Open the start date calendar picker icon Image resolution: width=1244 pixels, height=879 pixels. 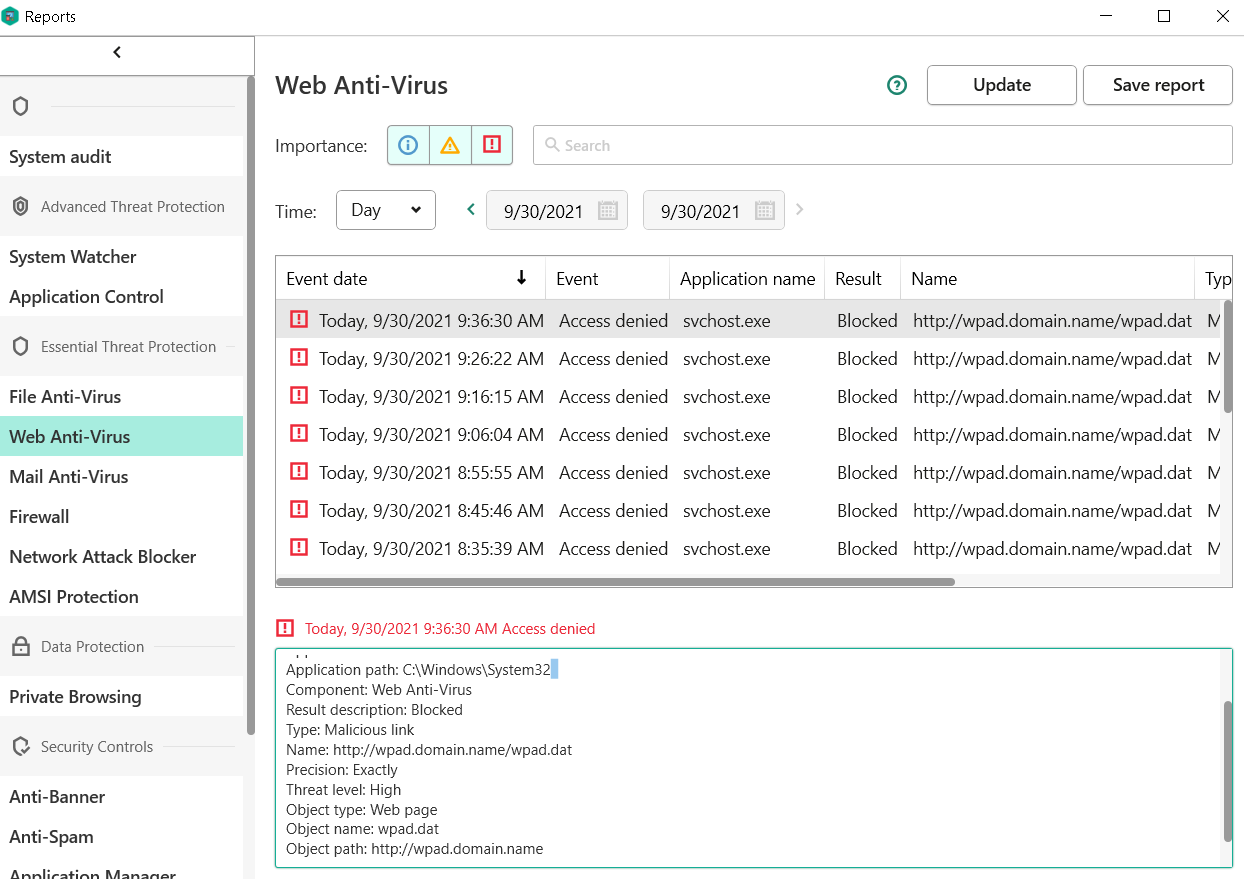[607, 211]
